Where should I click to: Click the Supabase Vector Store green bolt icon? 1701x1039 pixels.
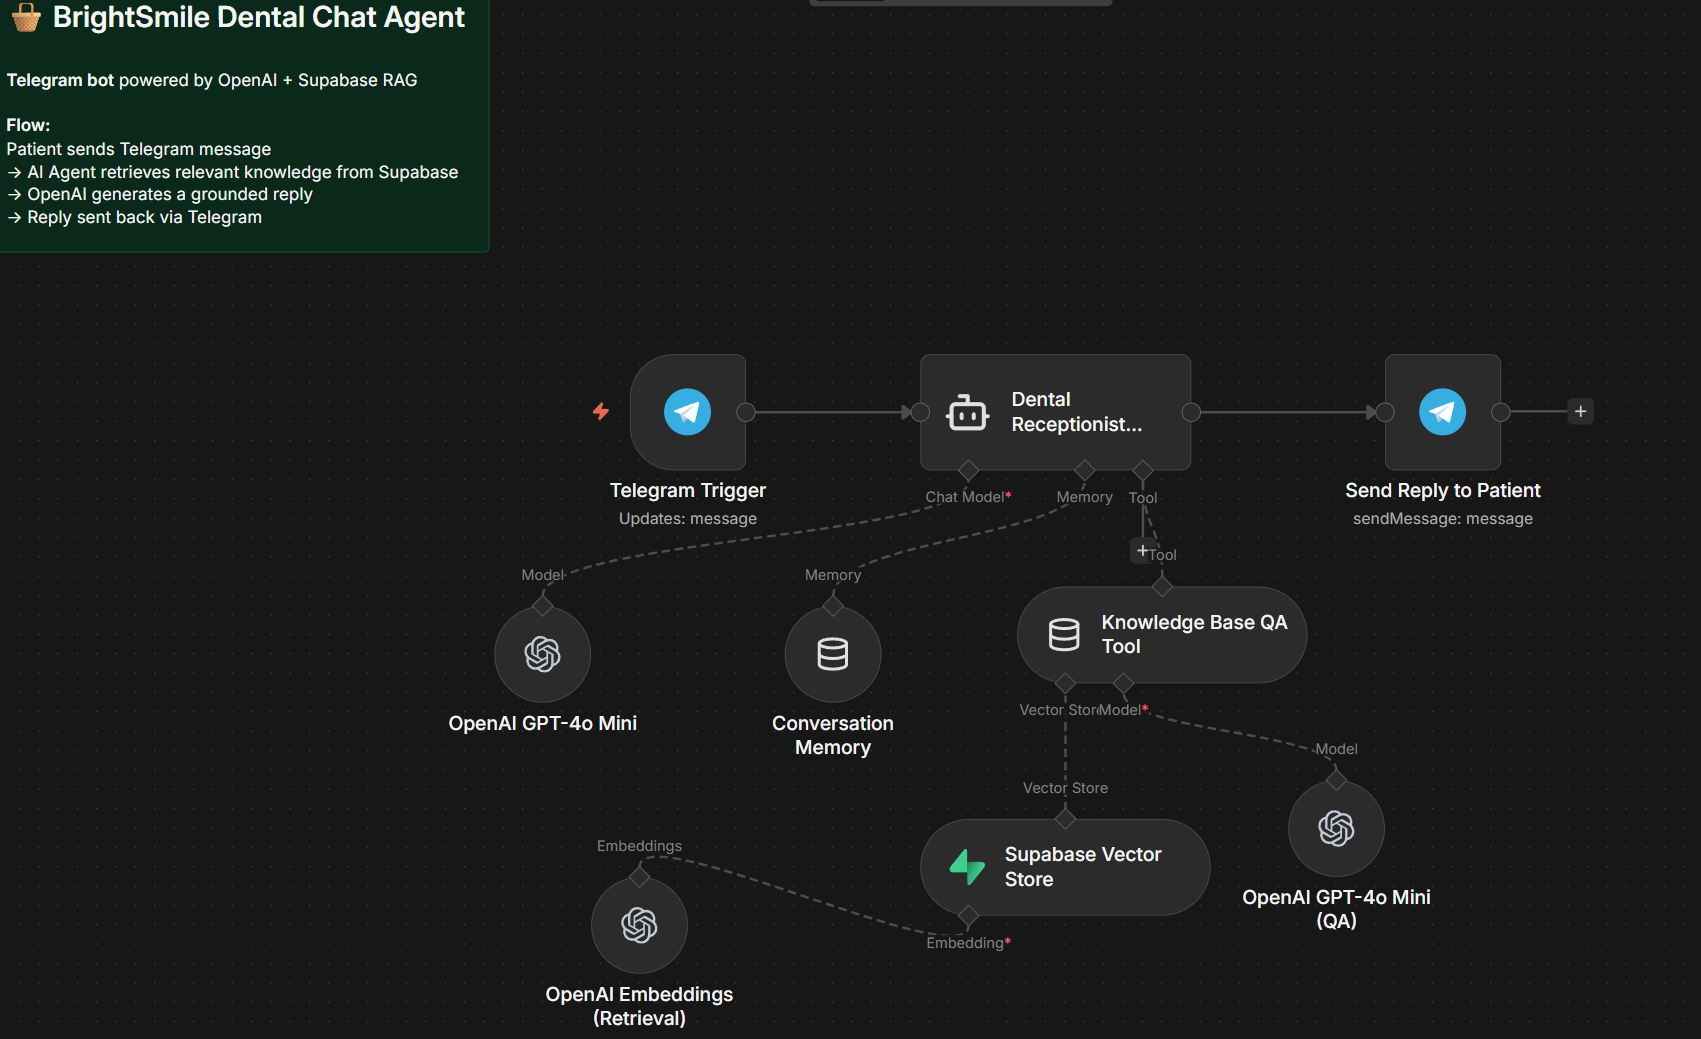pos(967,867)
